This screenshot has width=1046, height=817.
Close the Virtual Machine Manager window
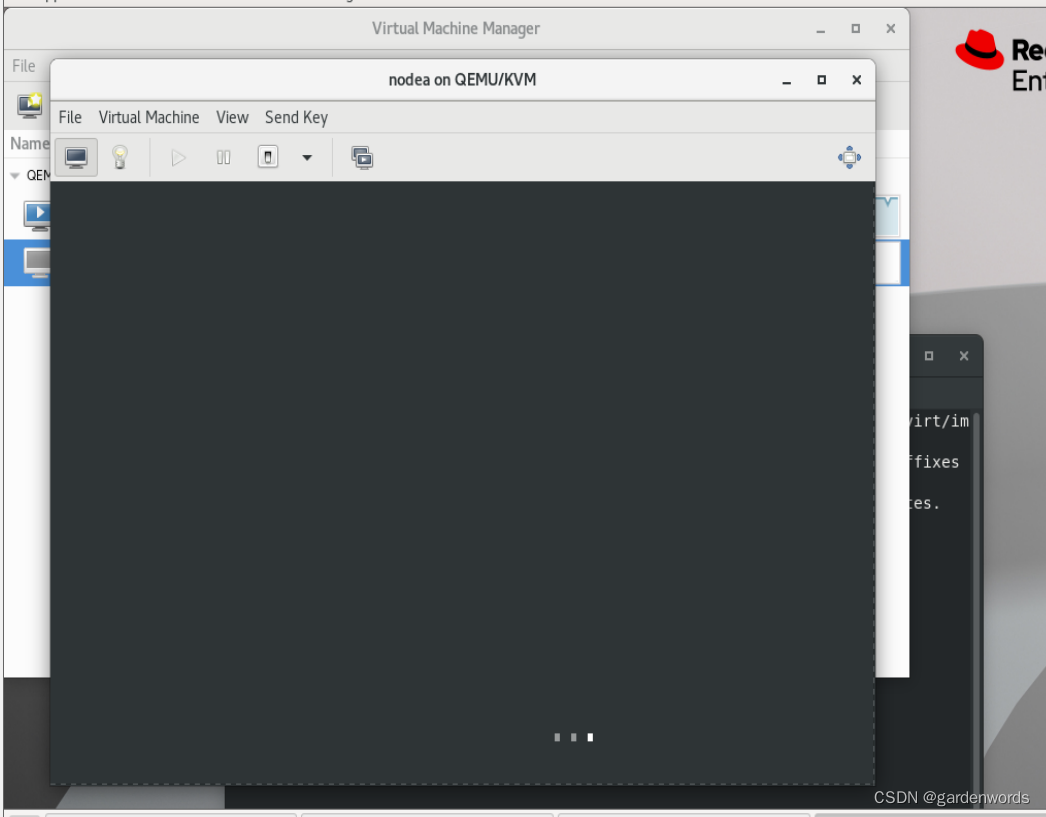891,29
